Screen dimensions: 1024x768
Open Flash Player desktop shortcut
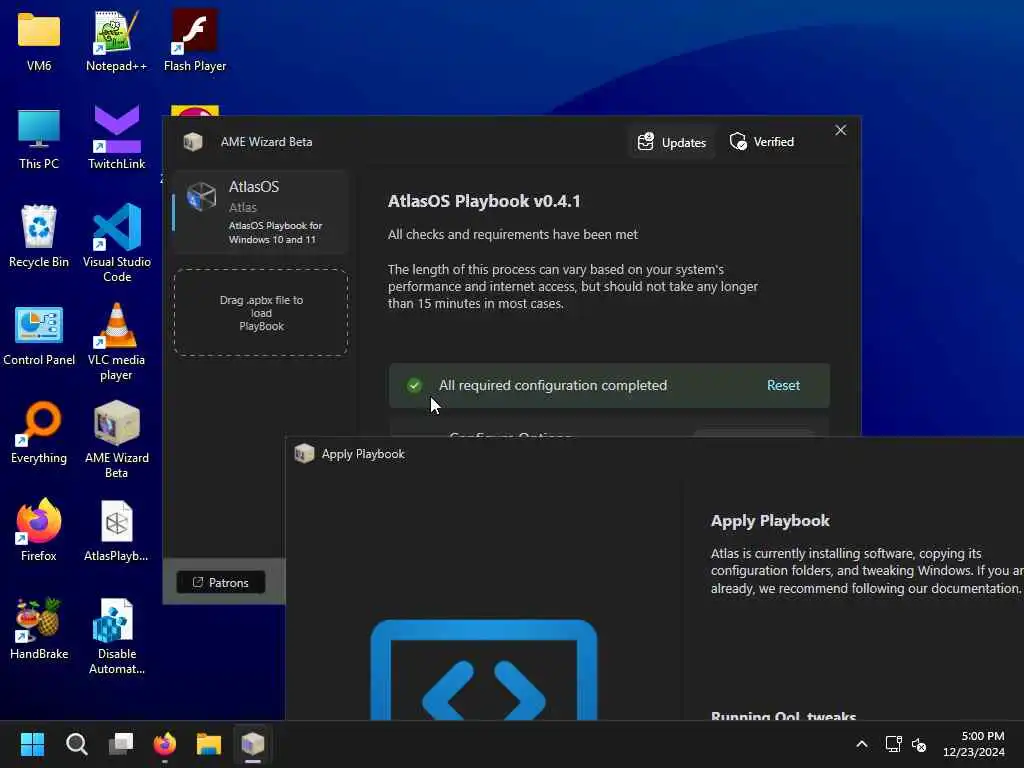click(195, 40)
